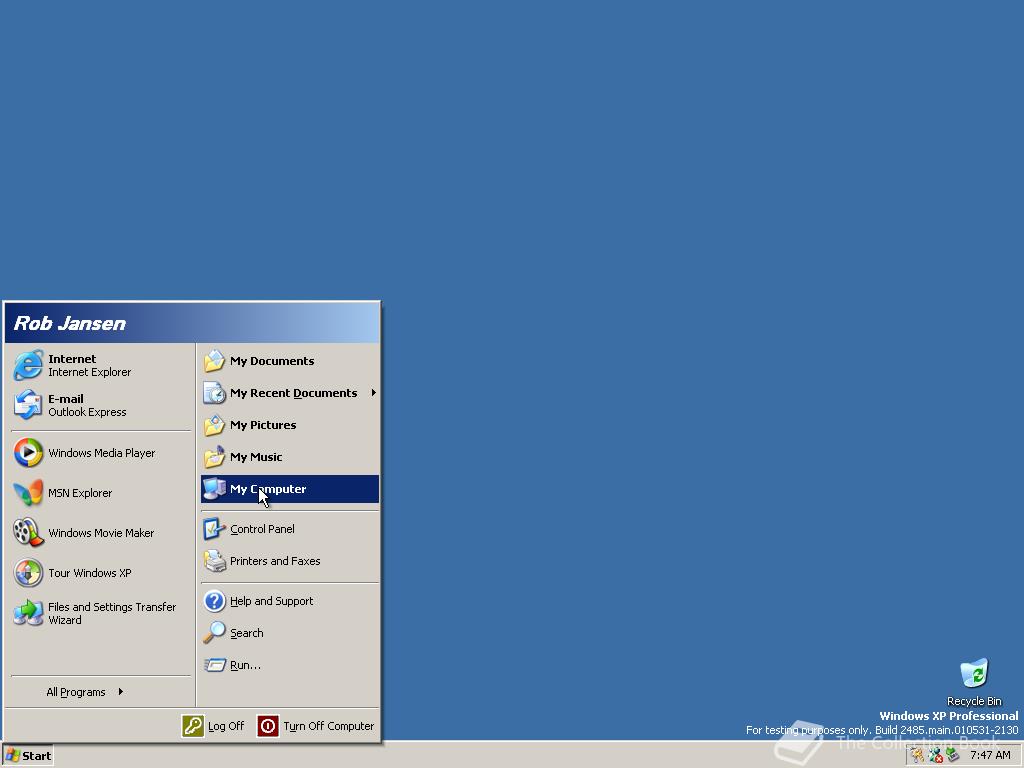
Task: Select the Recycle Bin desktop icon
Action: click(x=974, y=682)
